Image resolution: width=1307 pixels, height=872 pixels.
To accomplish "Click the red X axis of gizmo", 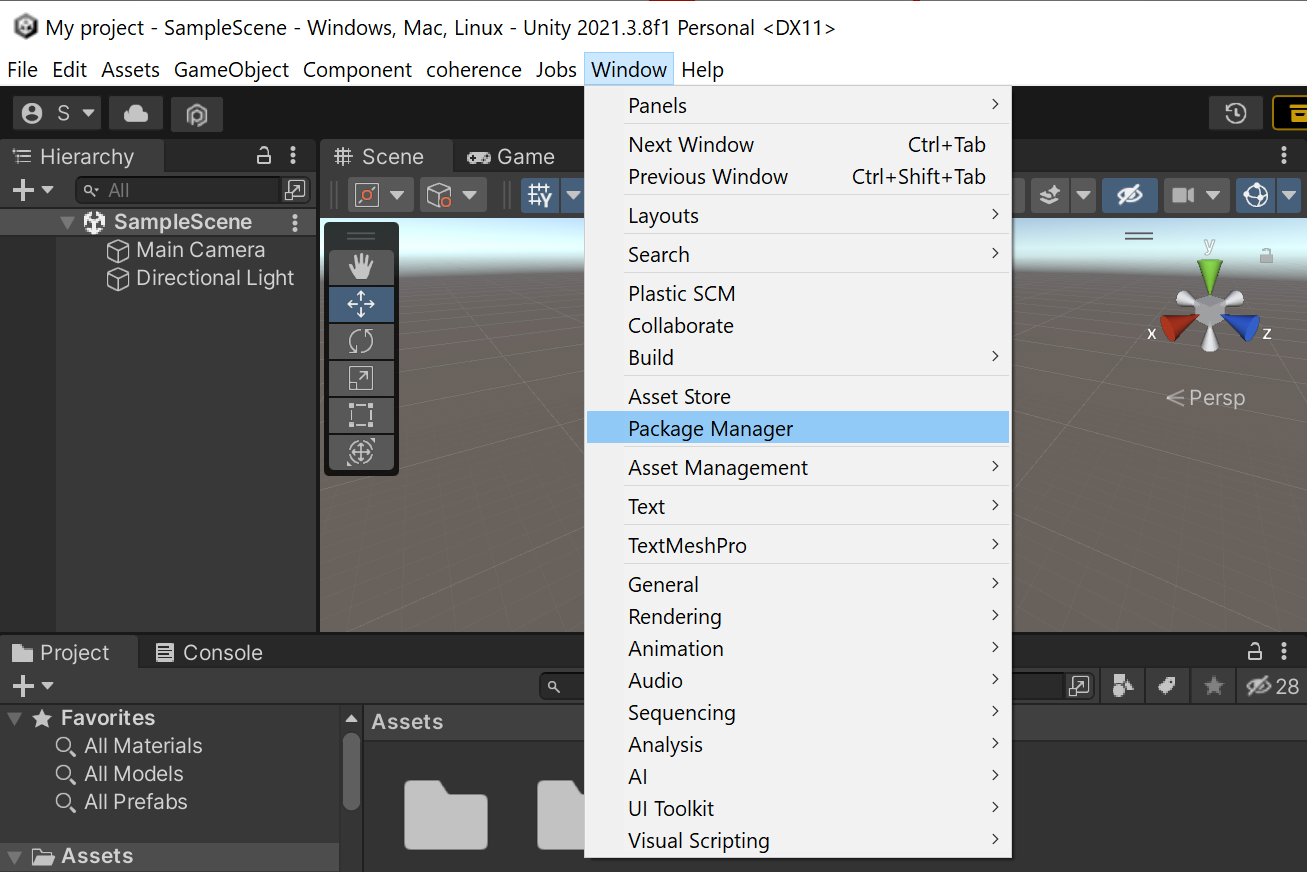I will coord(1176,326).
